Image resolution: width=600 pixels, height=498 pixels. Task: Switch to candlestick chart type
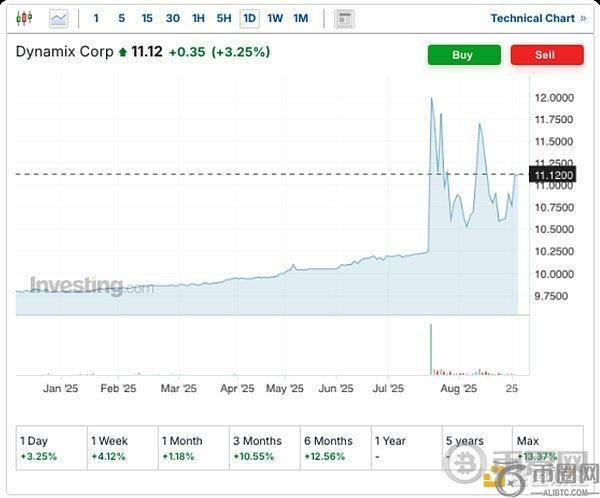[x=24, y=18]
